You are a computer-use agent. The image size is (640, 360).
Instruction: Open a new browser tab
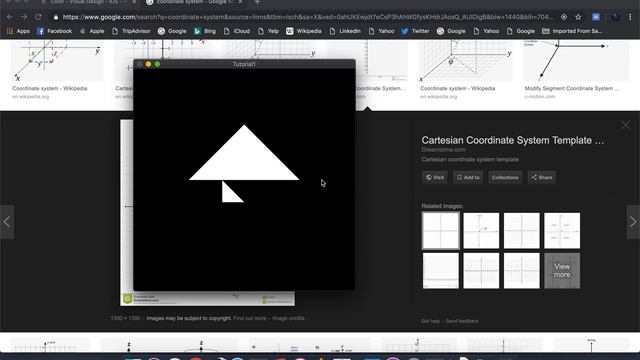click(257, 2)
